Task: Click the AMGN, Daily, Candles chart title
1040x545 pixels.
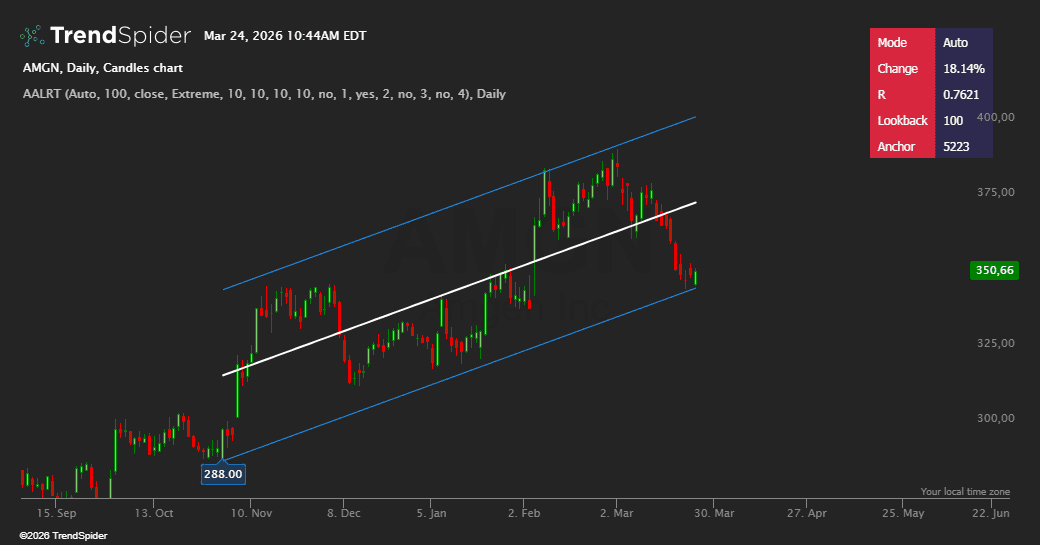Action: pos(103,68)
